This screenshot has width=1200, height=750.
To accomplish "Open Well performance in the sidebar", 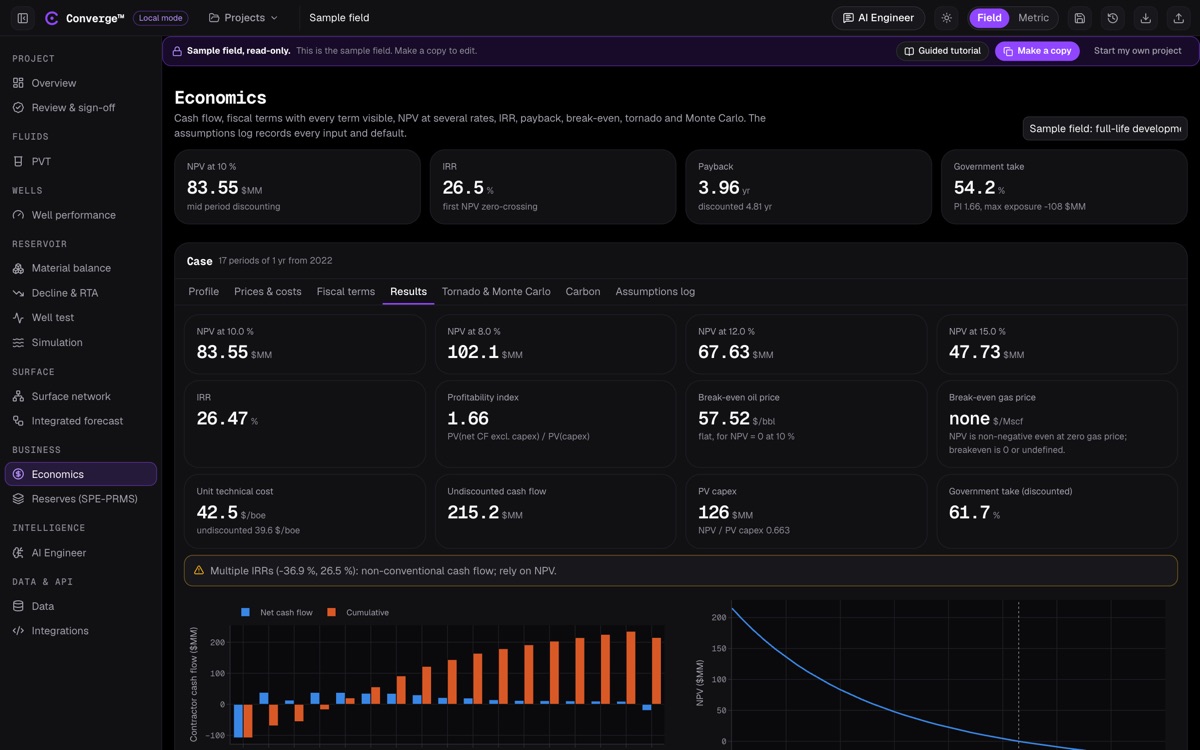I will tap(81, 215).
